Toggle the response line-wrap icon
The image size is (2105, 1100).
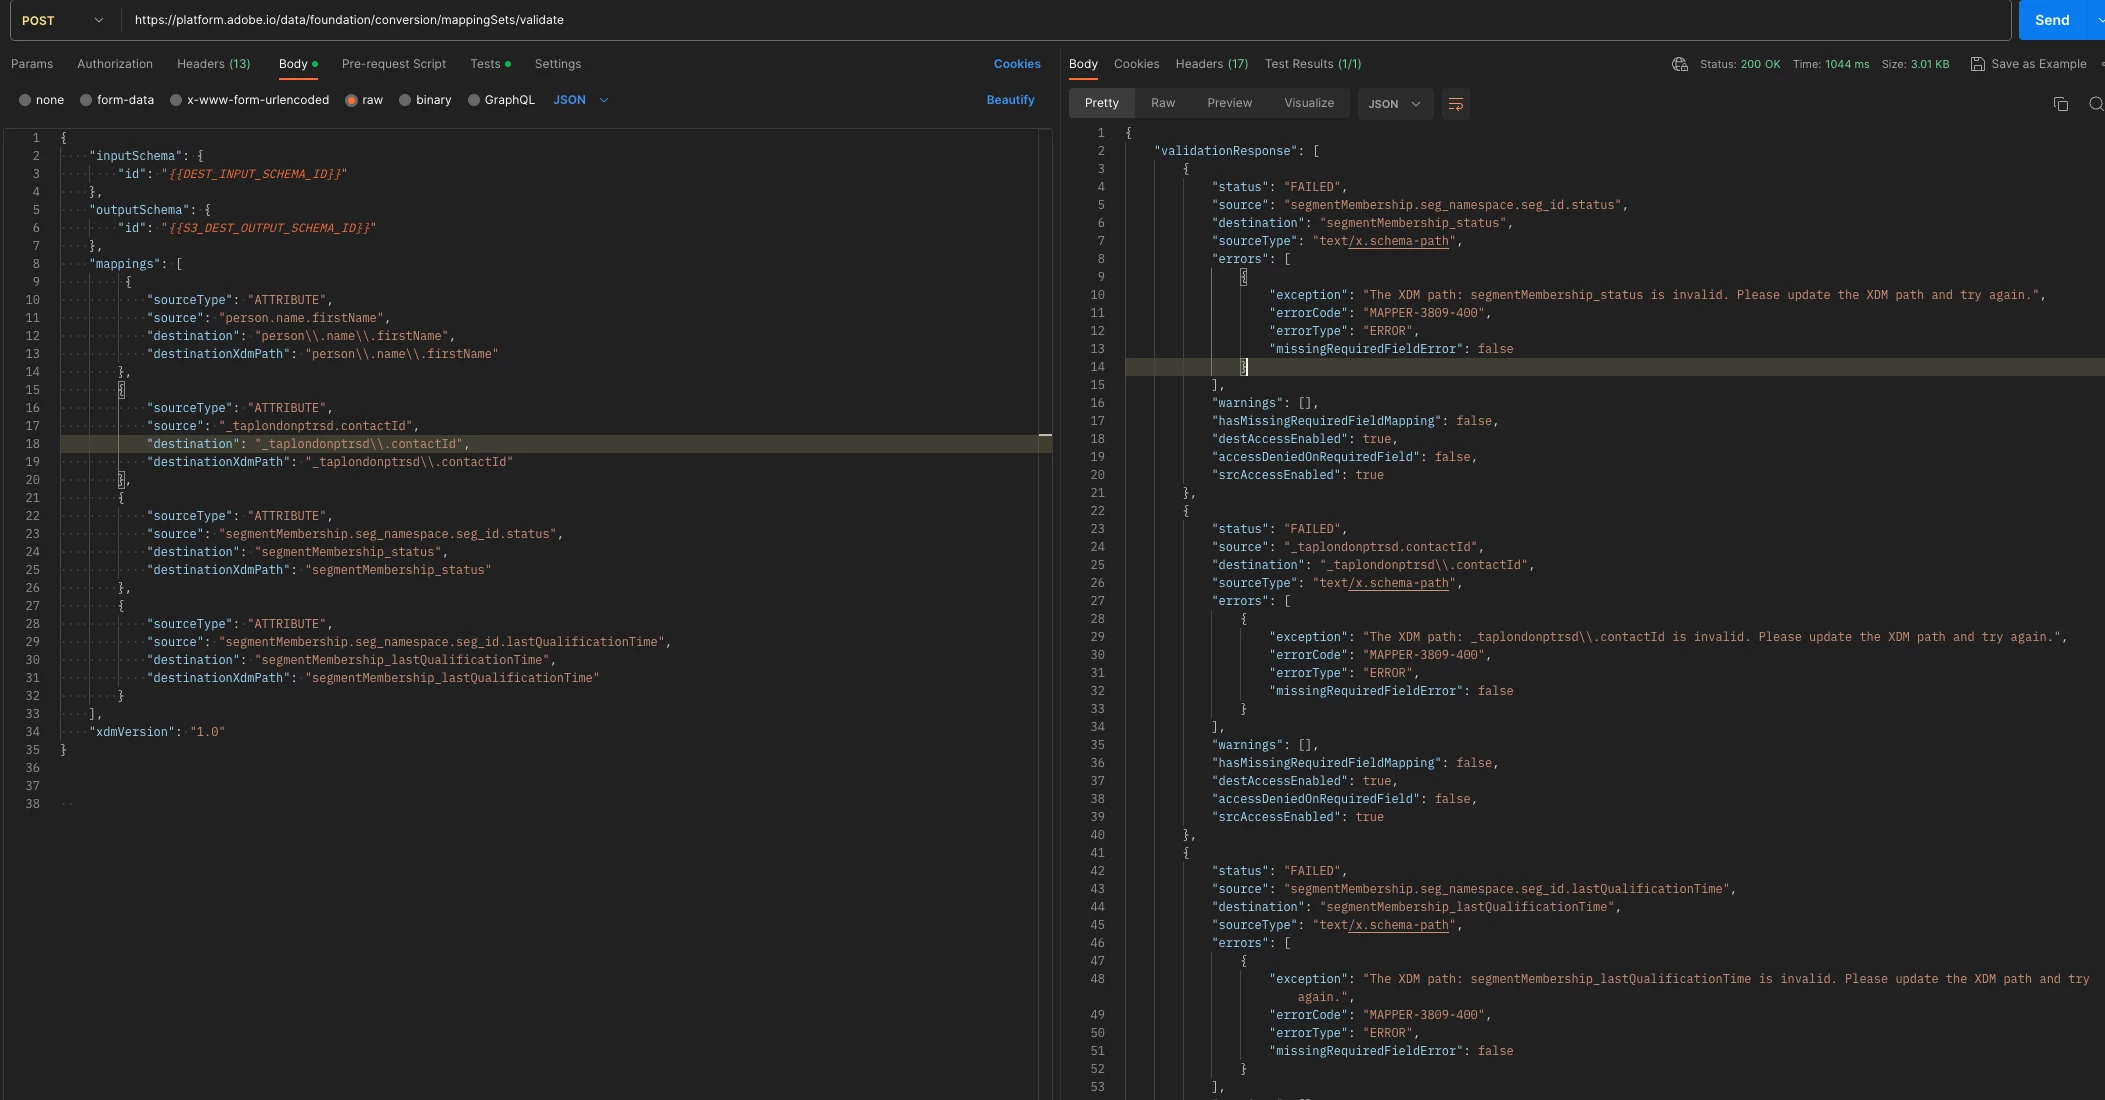(x=1455, y=104)
